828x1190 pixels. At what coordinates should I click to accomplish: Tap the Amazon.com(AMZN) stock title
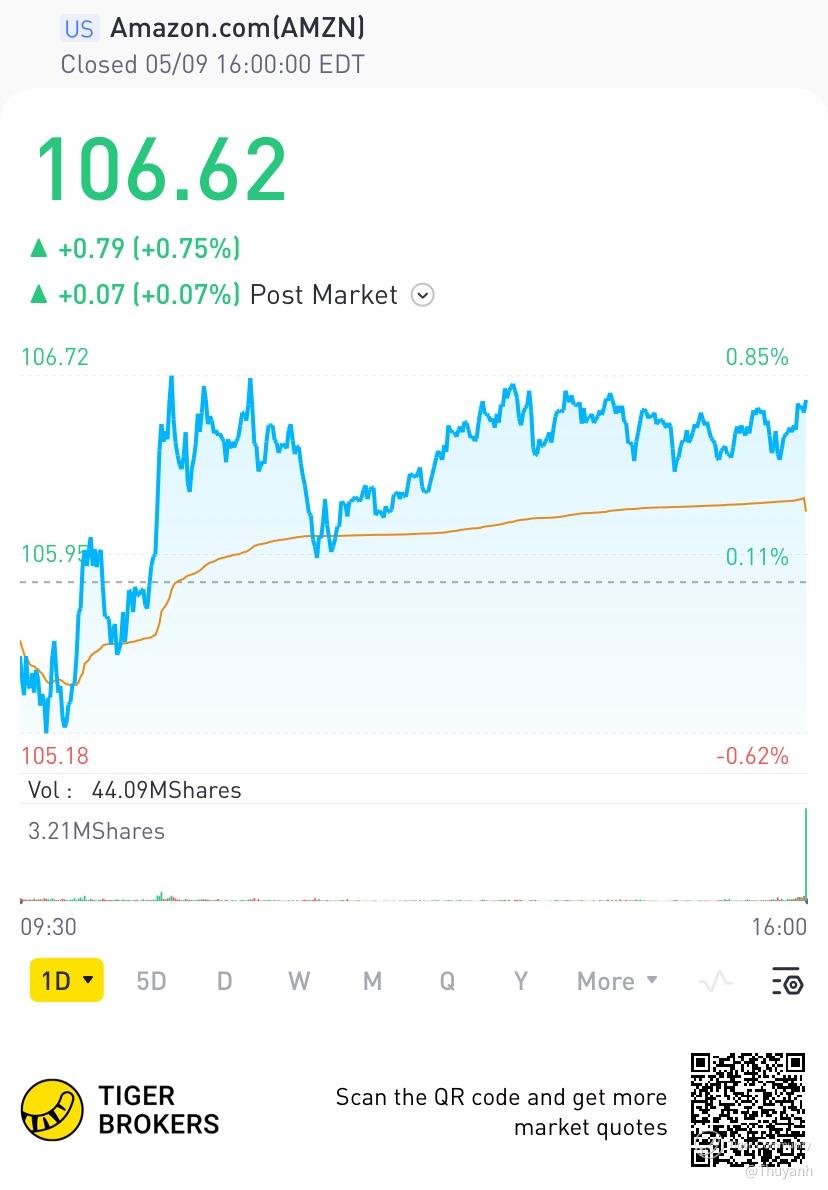[237, 28]
